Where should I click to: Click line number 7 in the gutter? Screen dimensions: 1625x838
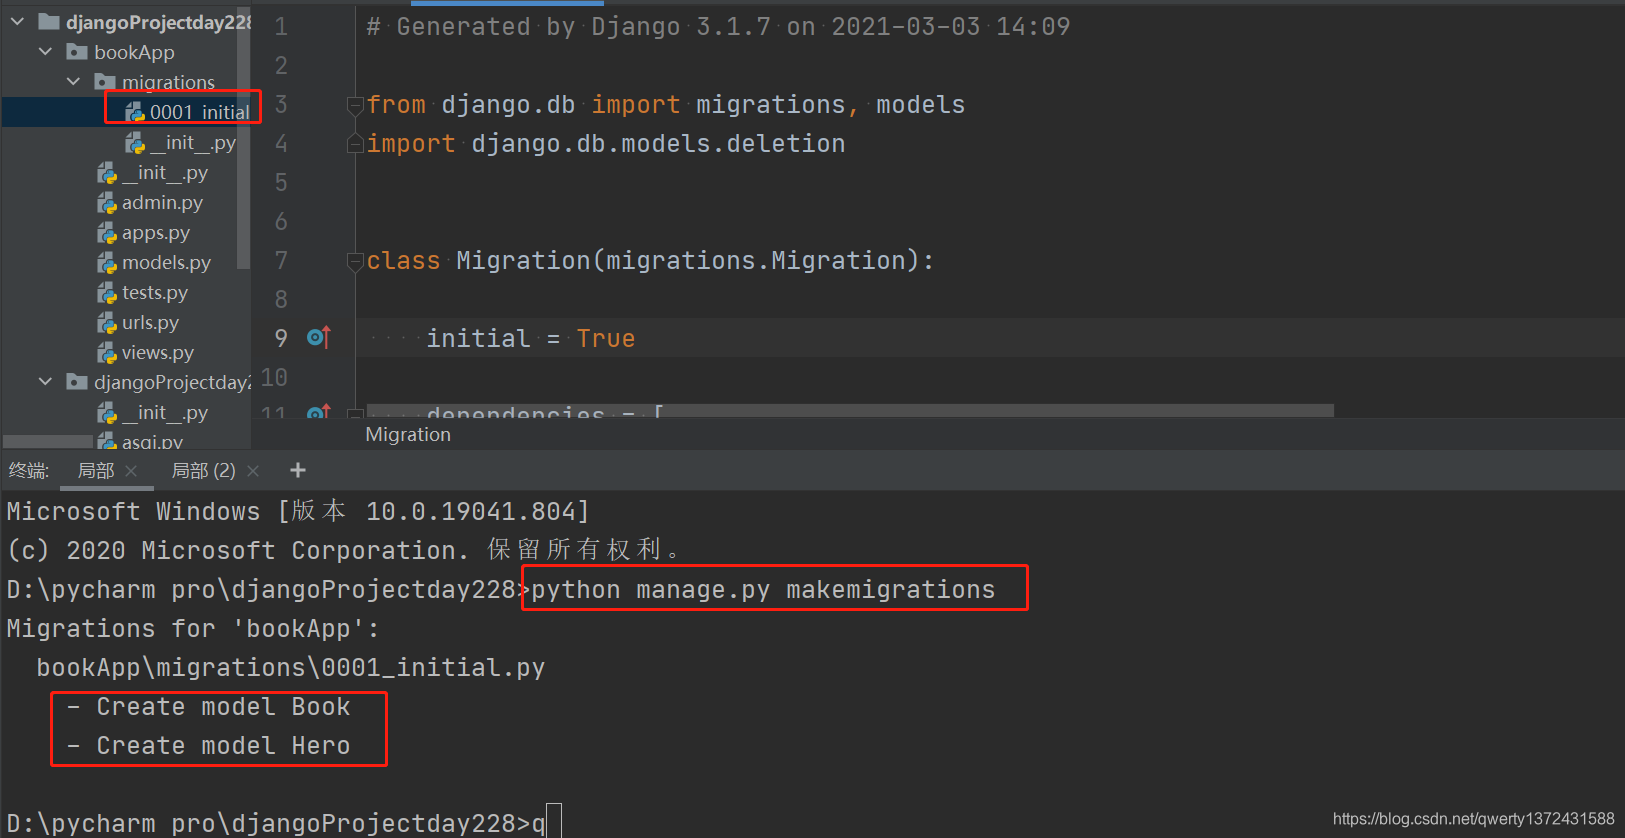click(x=281, y=260)
